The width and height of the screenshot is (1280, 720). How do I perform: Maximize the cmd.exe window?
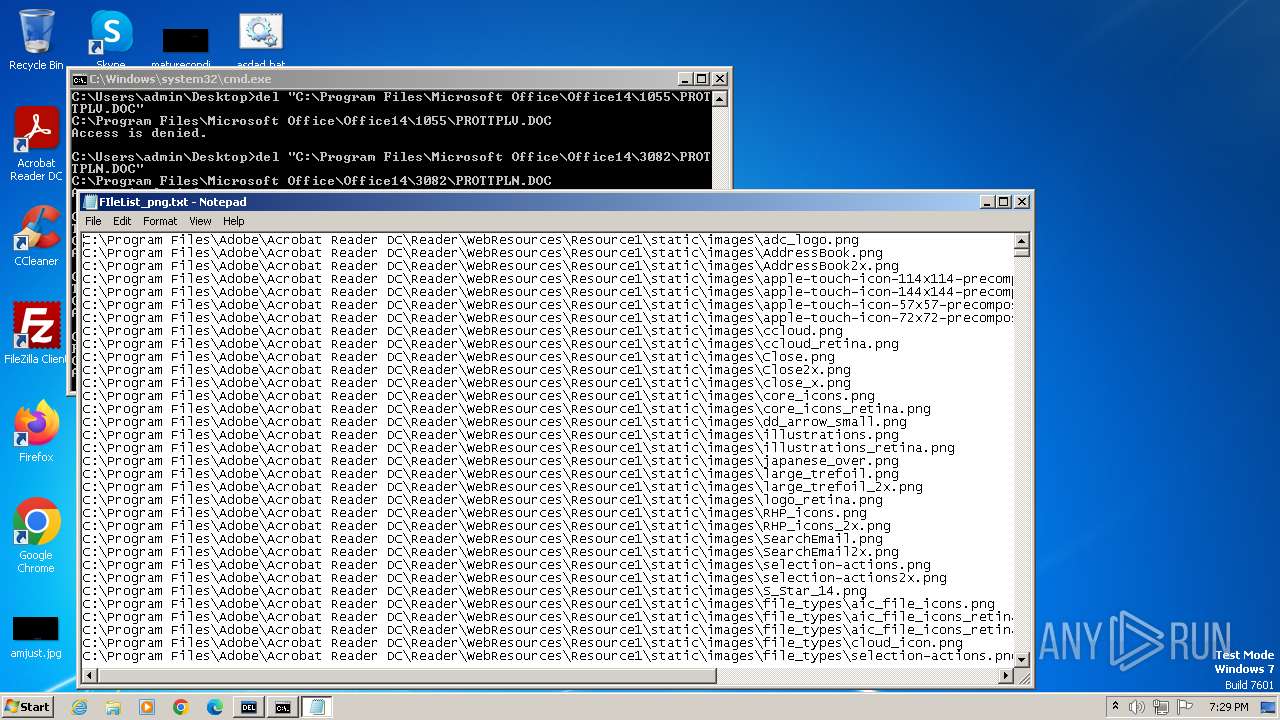pos(701,79)
